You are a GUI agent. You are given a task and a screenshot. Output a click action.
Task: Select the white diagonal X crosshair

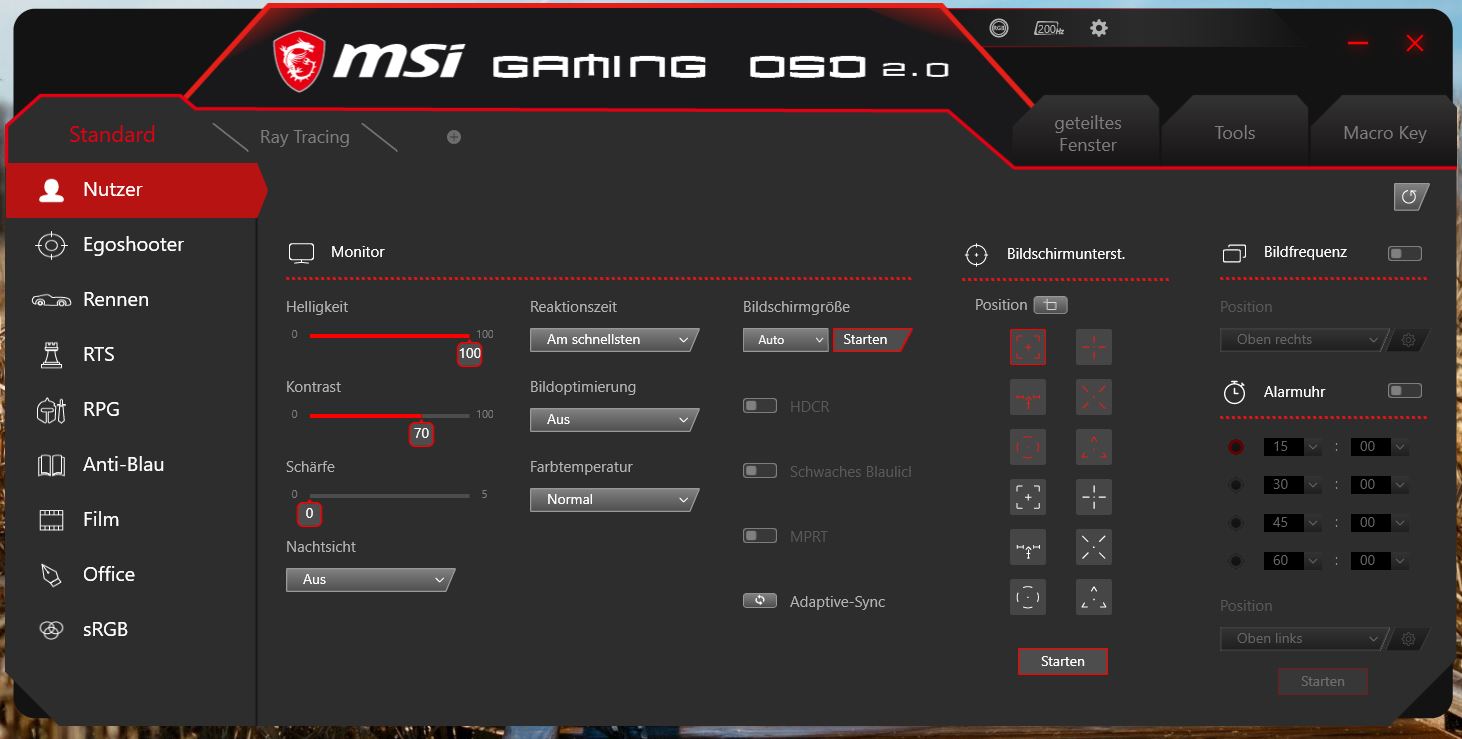(1094, 547)
